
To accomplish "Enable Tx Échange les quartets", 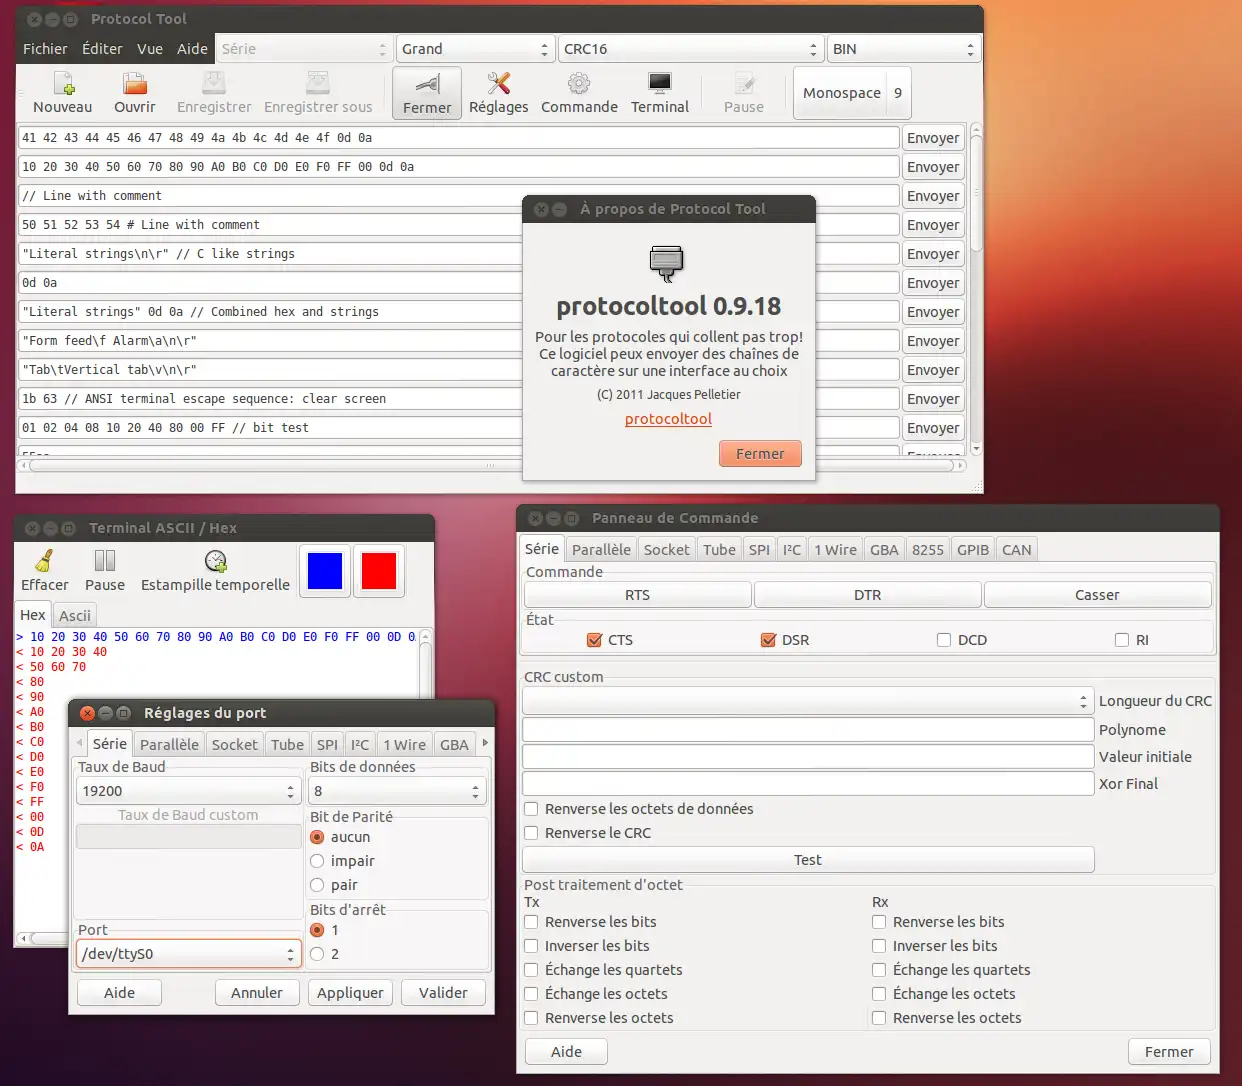I will click(531, 970).
